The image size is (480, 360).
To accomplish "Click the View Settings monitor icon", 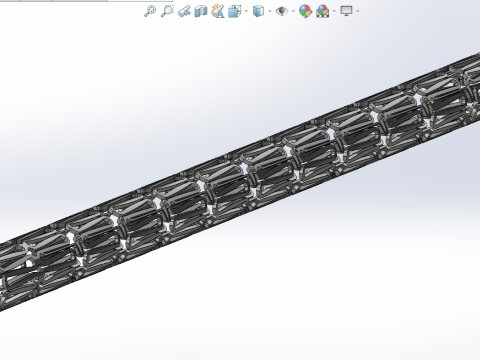I will 347,11.
